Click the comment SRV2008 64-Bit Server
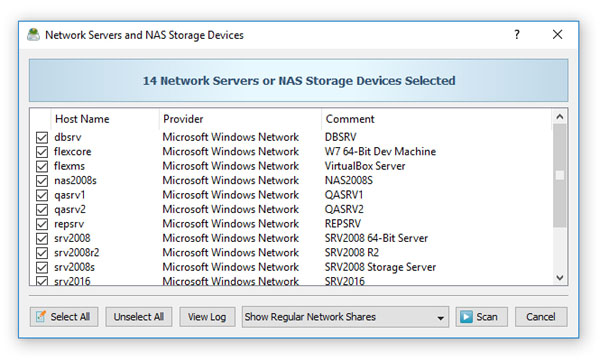The image size is (600, 361). coord(377,238)
